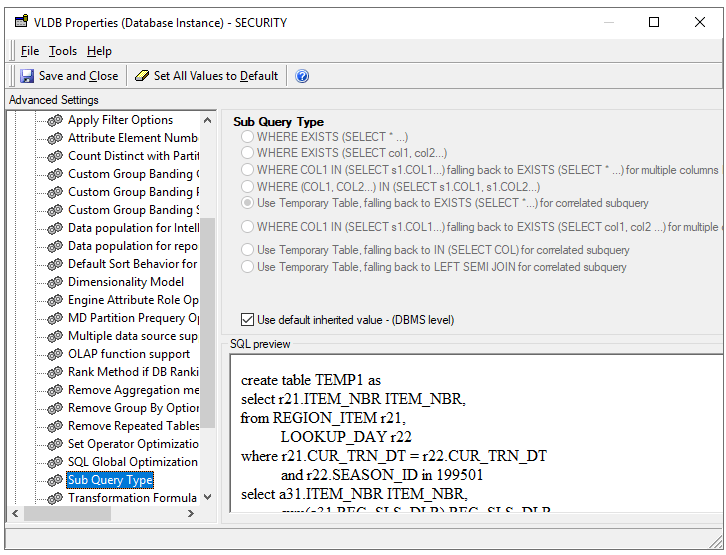Click the Set All Values to Default eraser icon
The height and width of the screenshot is (555, 726).
142,76
